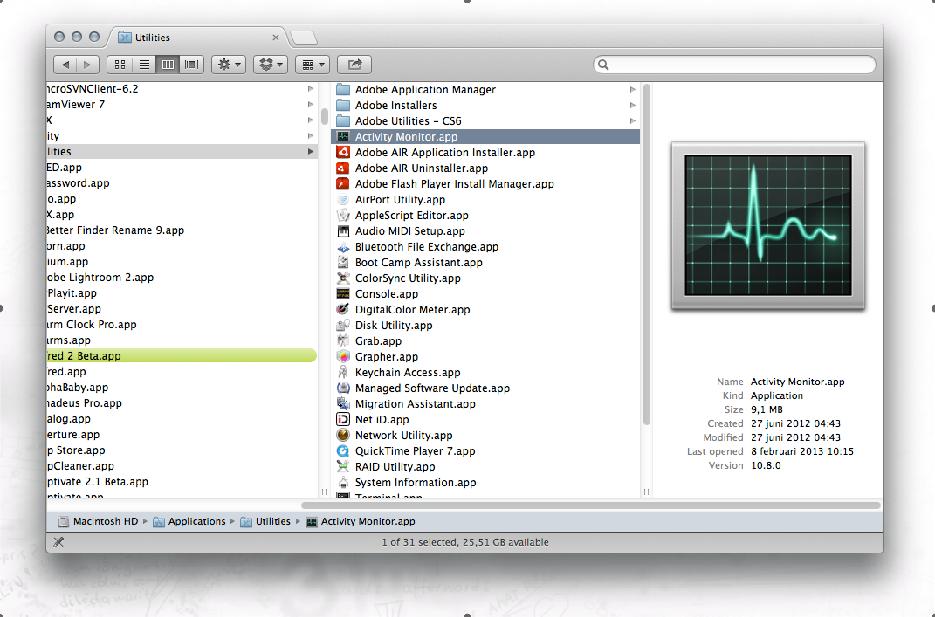
Task: Click the middle column vertical scrollbar
Action: click(646, 255)
